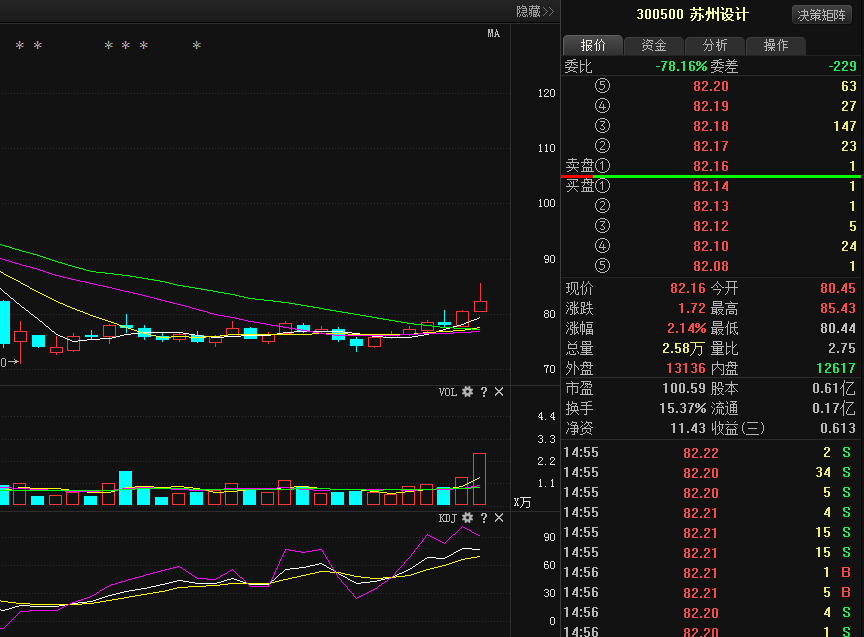The height and width of the screenshot is (637, 864).
Task: Switch to the 分析 tab
Action: [715, 45]
